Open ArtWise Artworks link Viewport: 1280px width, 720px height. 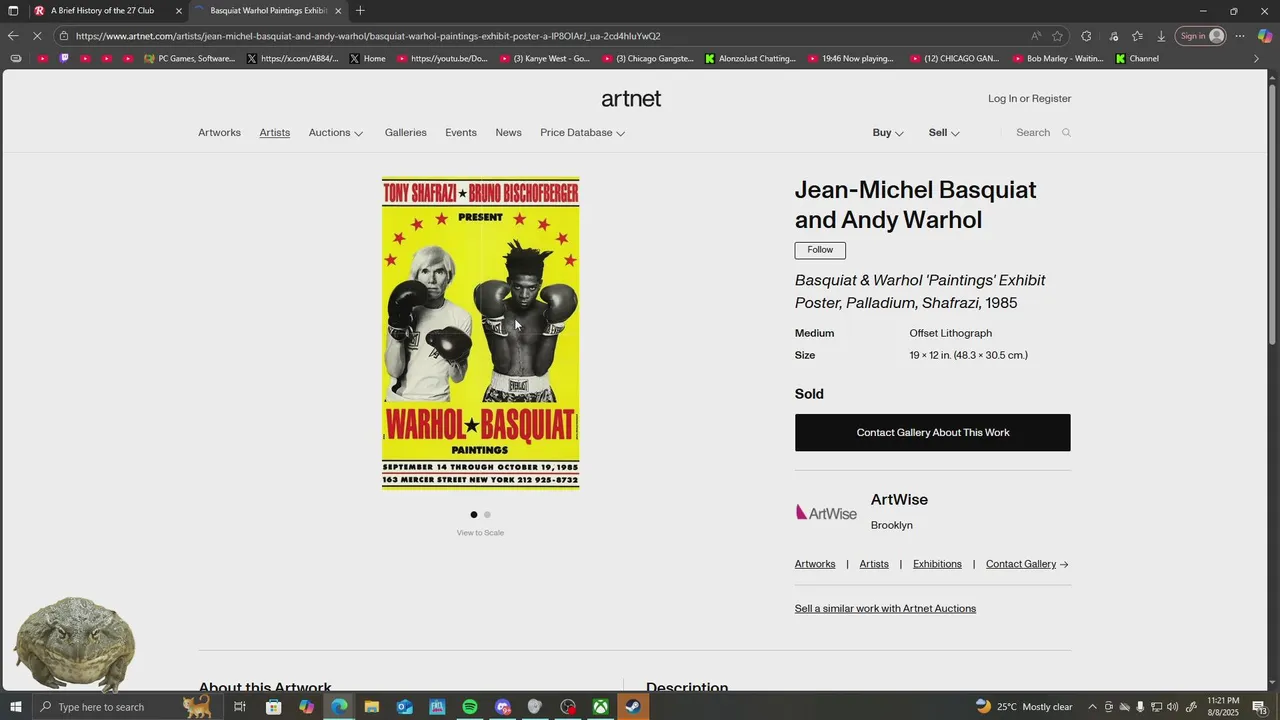coord(815,564)
